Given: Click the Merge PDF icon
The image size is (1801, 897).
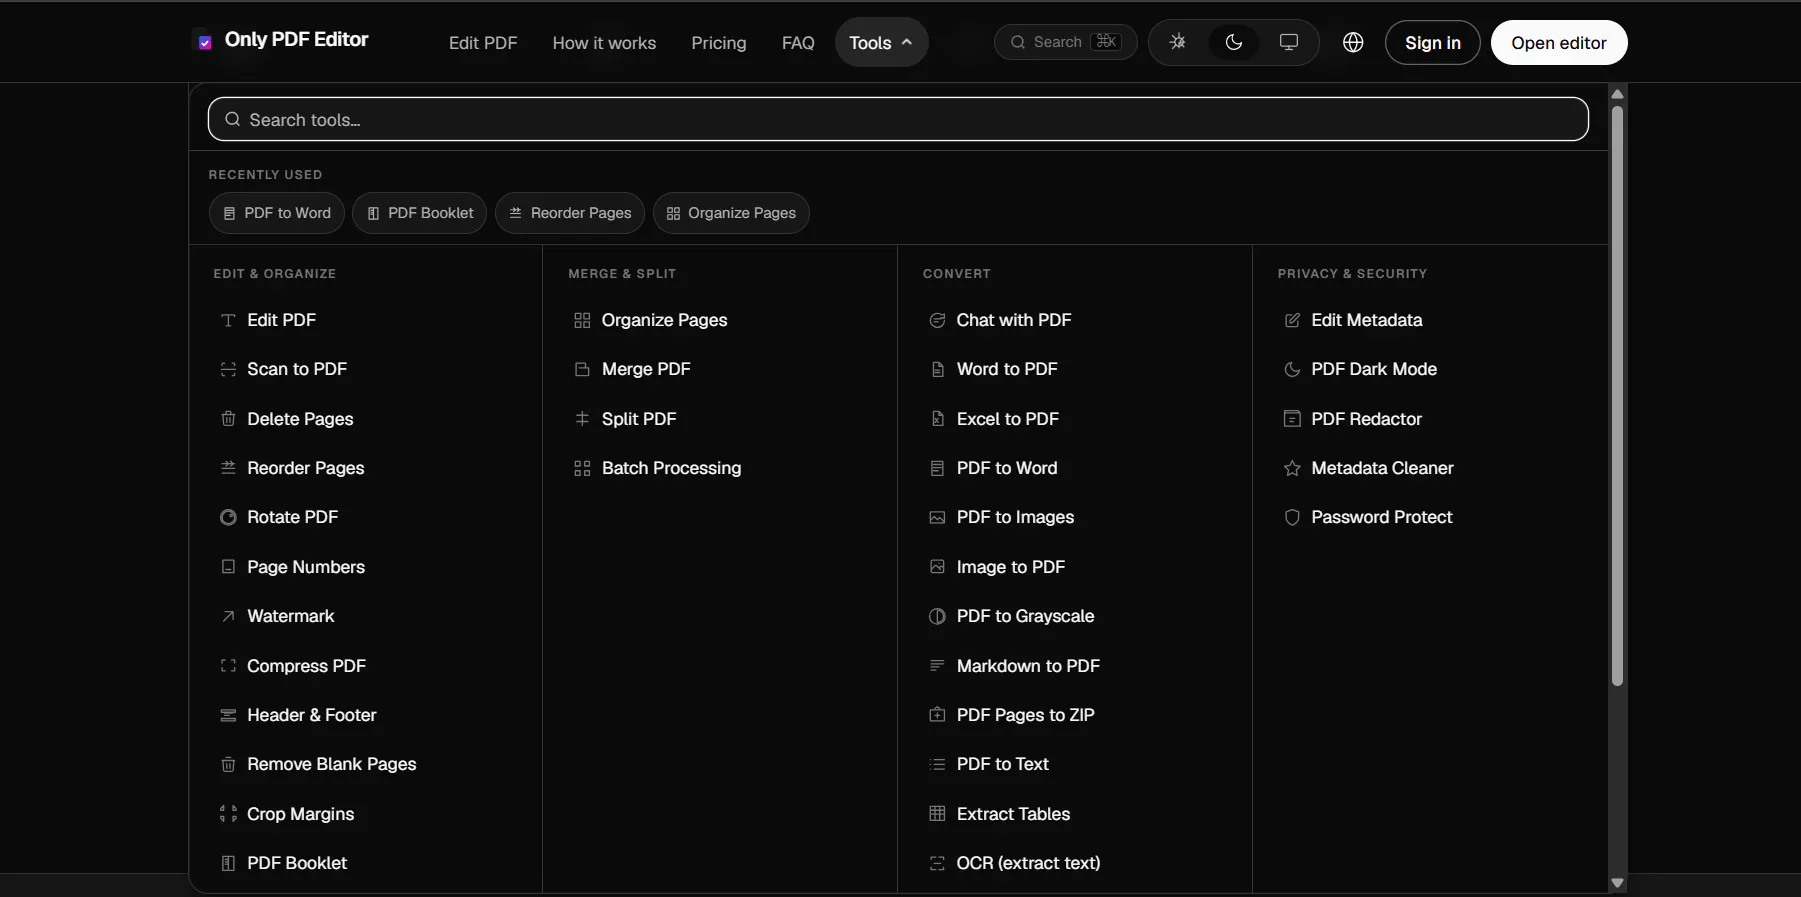Looking at the screenshot, I should pyautogui.click(x=582, y=369).
